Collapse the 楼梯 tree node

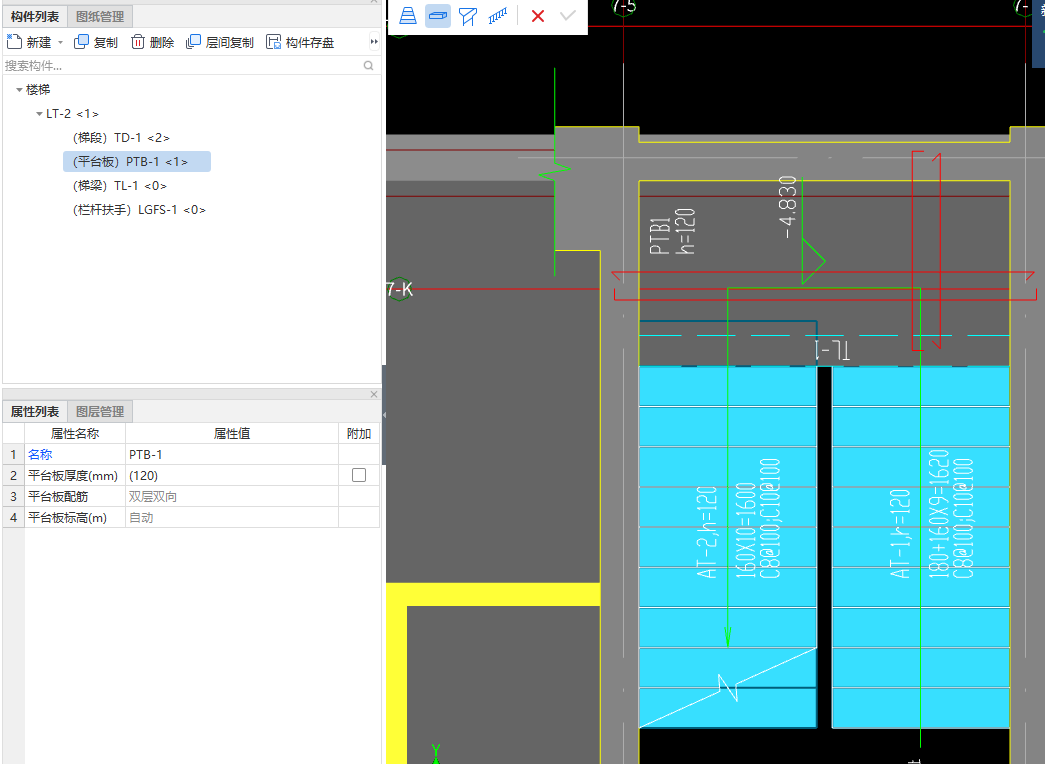coord(19,89)
